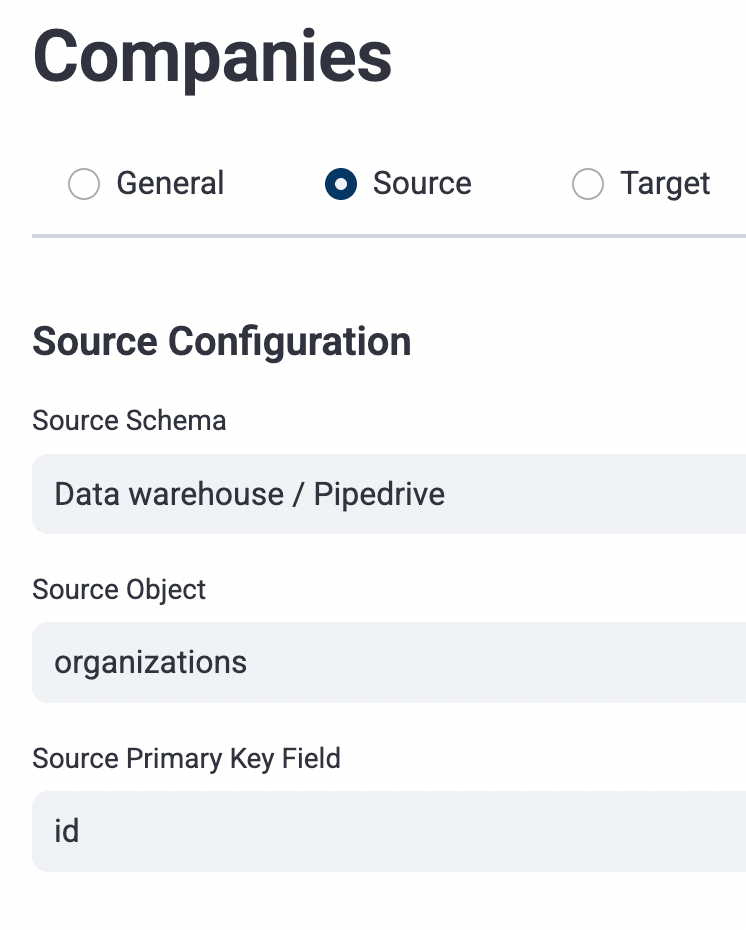The height and width of the screenshot is (930, 746).
Task: Select the Target radio button
Action: (x=588, y=184)
